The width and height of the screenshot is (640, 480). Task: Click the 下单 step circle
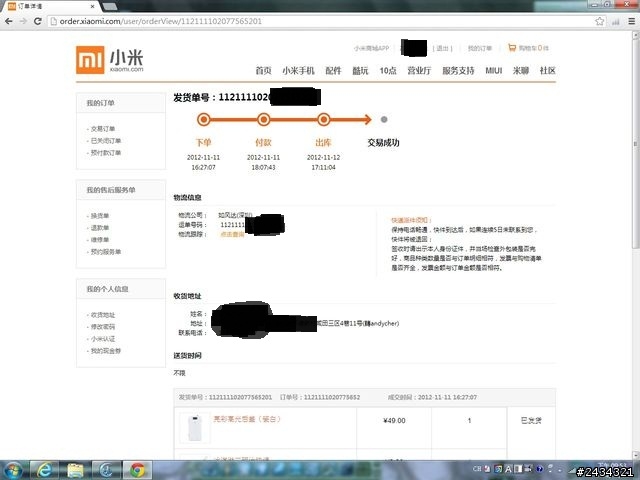[204, 120]
